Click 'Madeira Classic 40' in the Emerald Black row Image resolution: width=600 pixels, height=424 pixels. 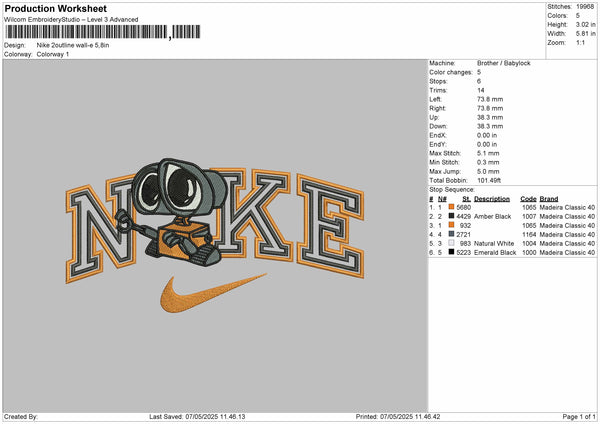[567, 253]
